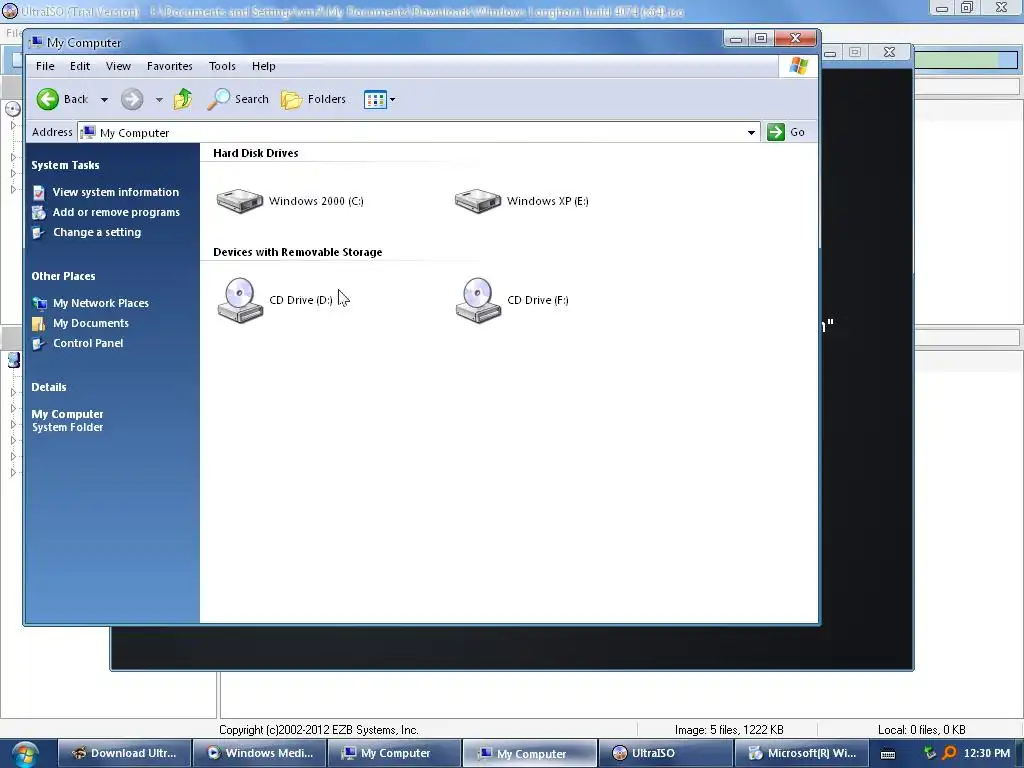
Task: Click the Details header
Action: click(x=49, y=387)
